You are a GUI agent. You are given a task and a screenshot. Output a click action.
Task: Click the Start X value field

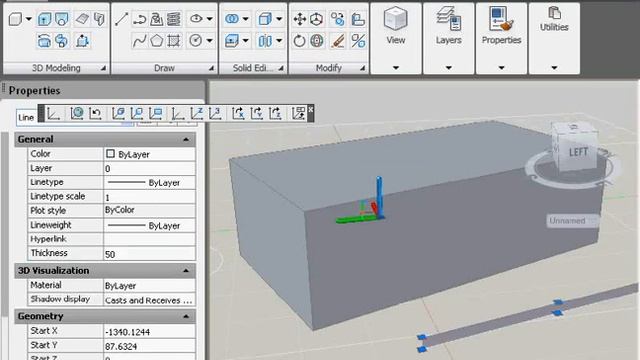pos(149,331)
